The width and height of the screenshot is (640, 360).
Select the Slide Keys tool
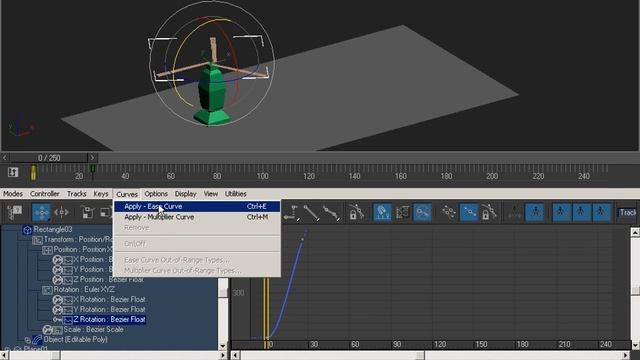tap(62, 212)
